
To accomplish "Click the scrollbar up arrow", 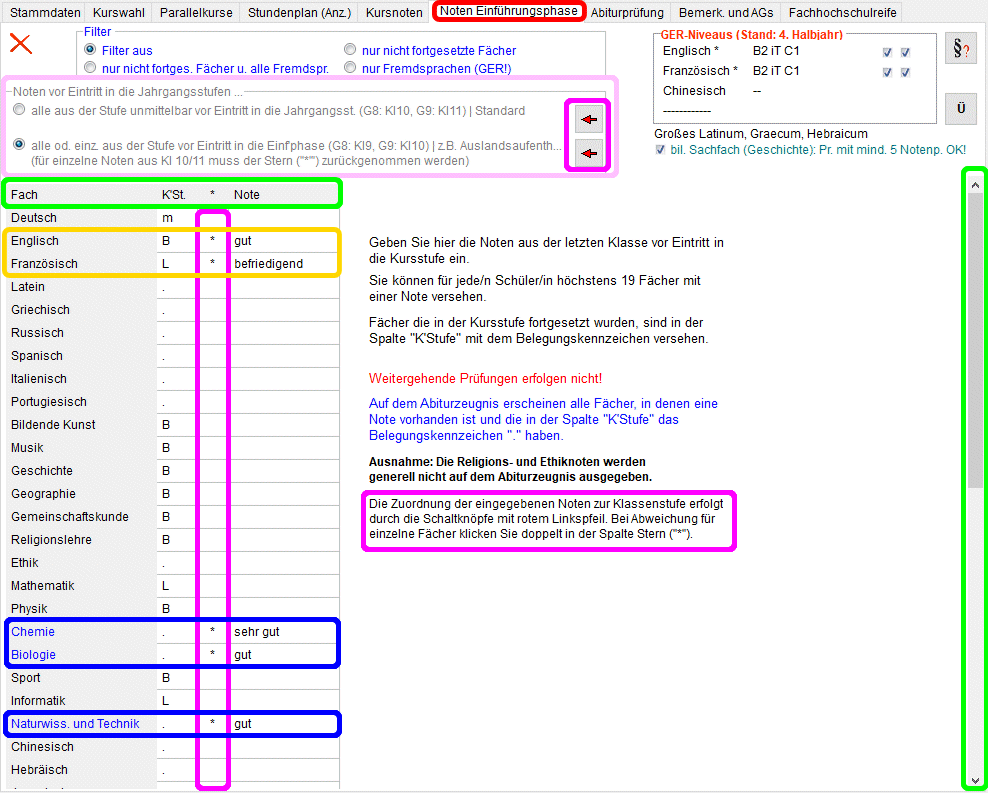I will coord(974,182).
